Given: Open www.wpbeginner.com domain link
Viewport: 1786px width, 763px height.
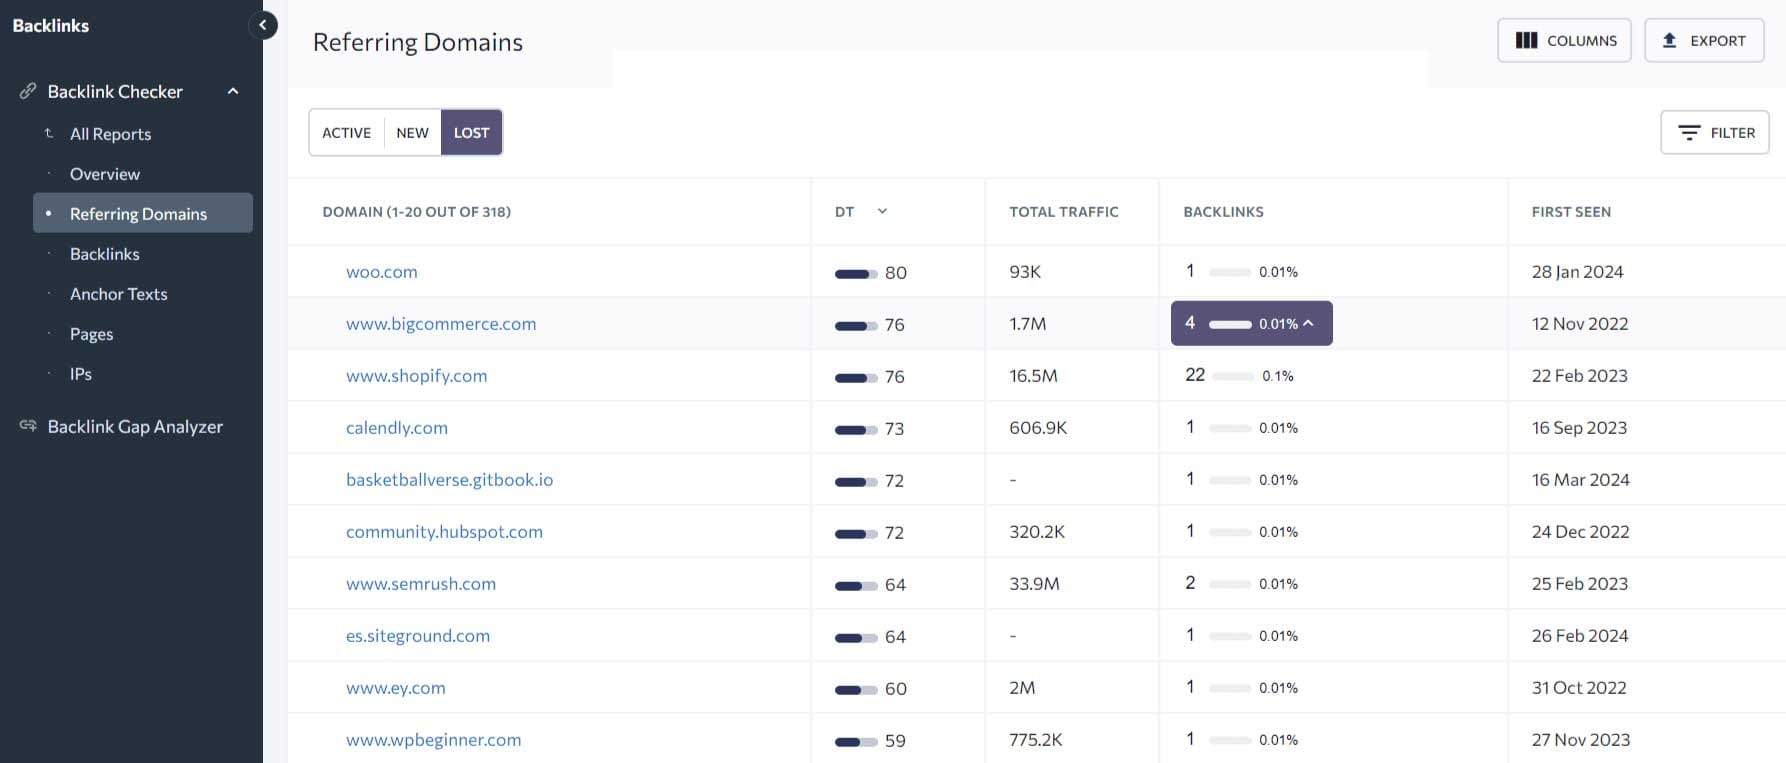Looking at the screenshot, I should (434, 740).
